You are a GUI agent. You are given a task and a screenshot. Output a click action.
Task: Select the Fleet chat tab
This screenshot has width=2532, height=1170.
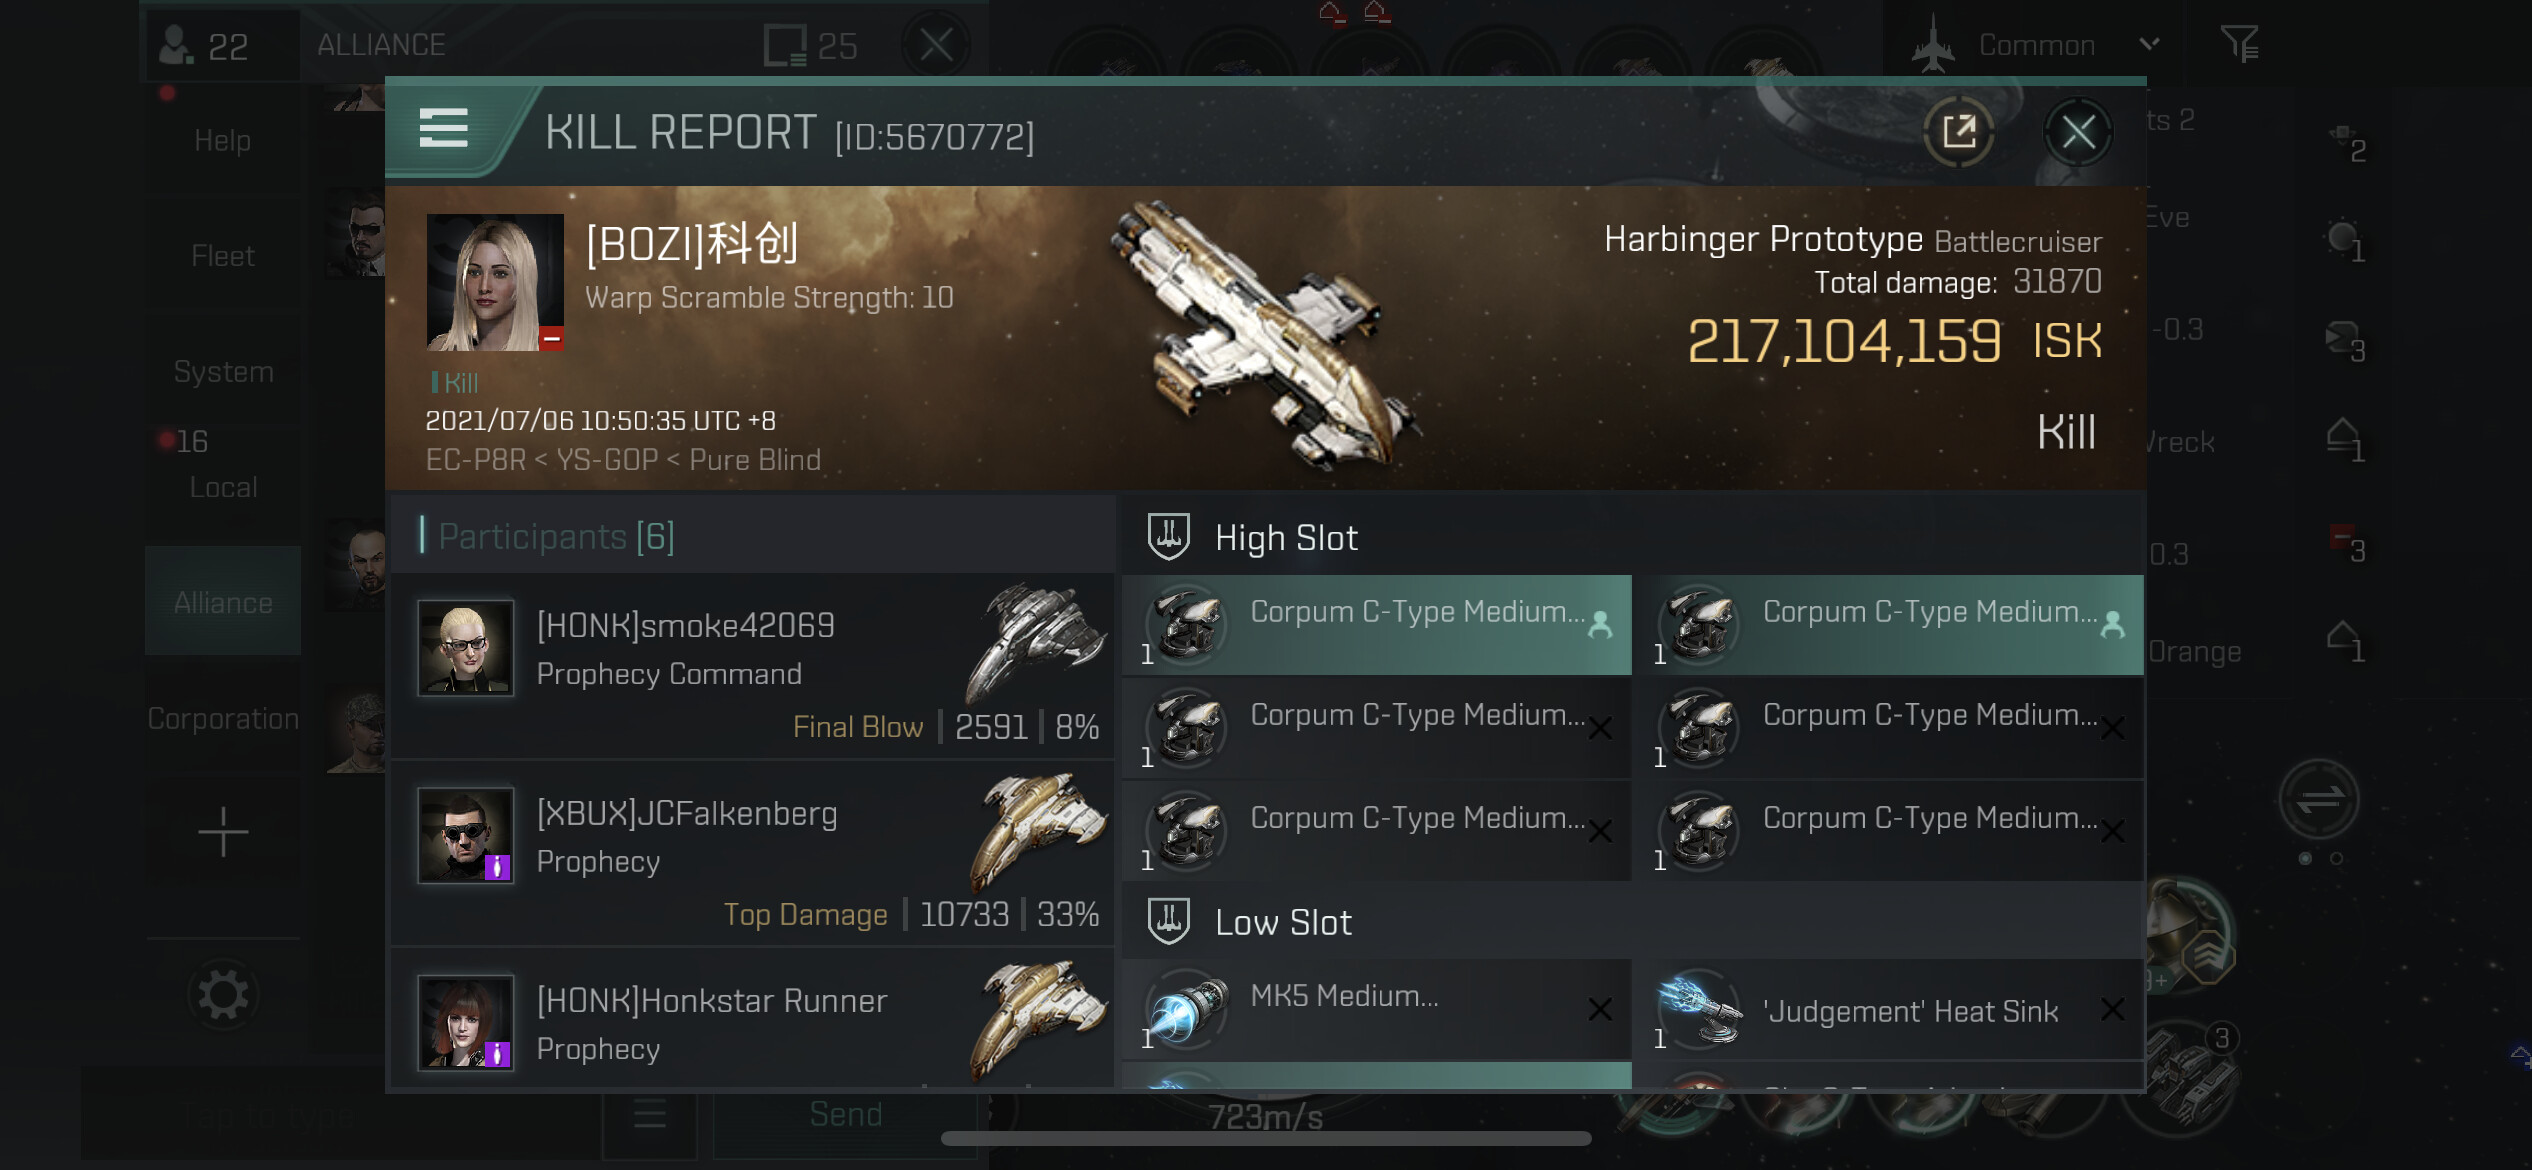223,256
